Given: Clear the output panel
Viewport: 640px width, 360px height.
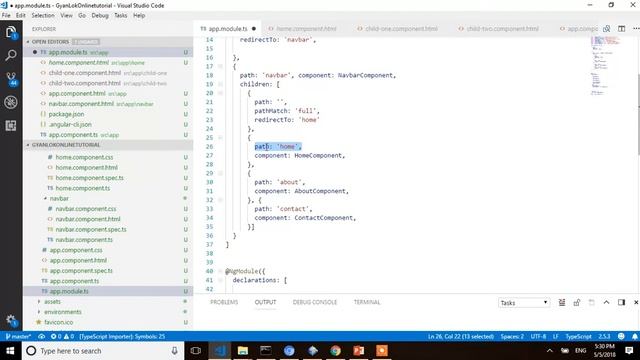Looking at the screenshot, I should click(562, 302).
